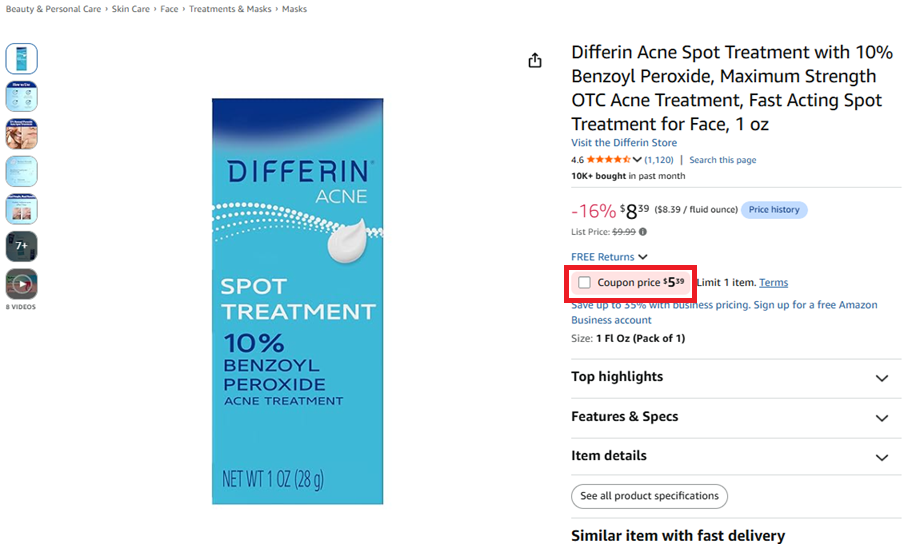Open Treatments & Masks breadcrumb
920x544 pixels.
coord(230,9)
